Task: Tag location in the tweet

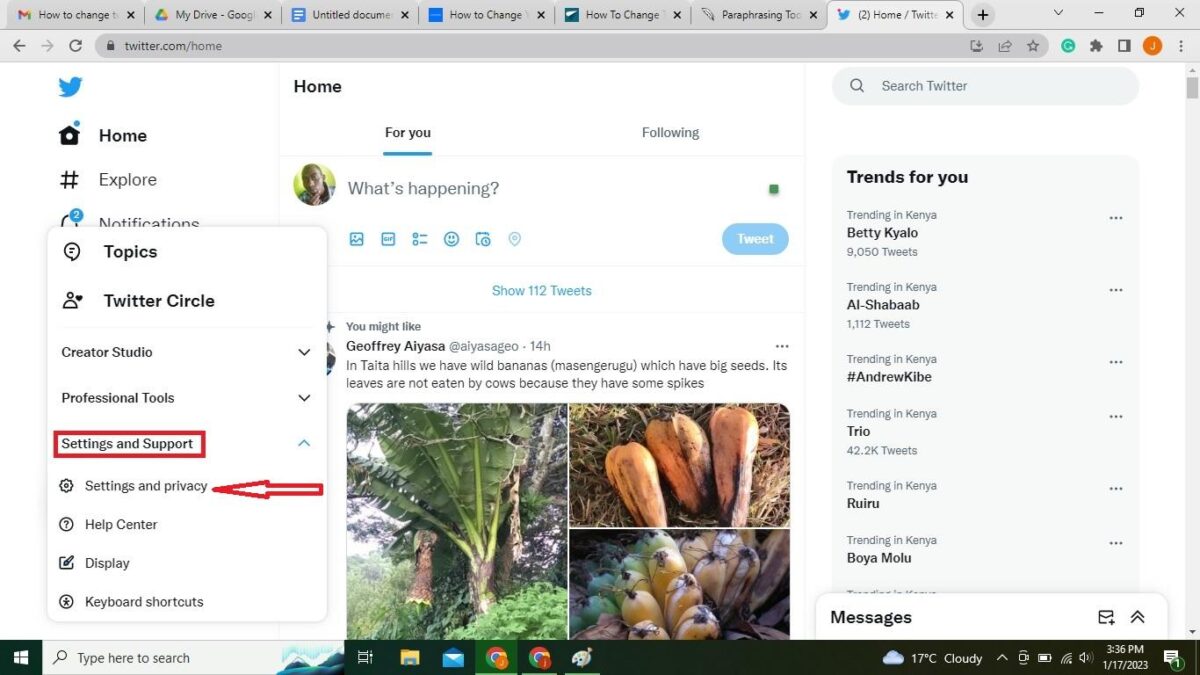Action: [x=515, y=239]
